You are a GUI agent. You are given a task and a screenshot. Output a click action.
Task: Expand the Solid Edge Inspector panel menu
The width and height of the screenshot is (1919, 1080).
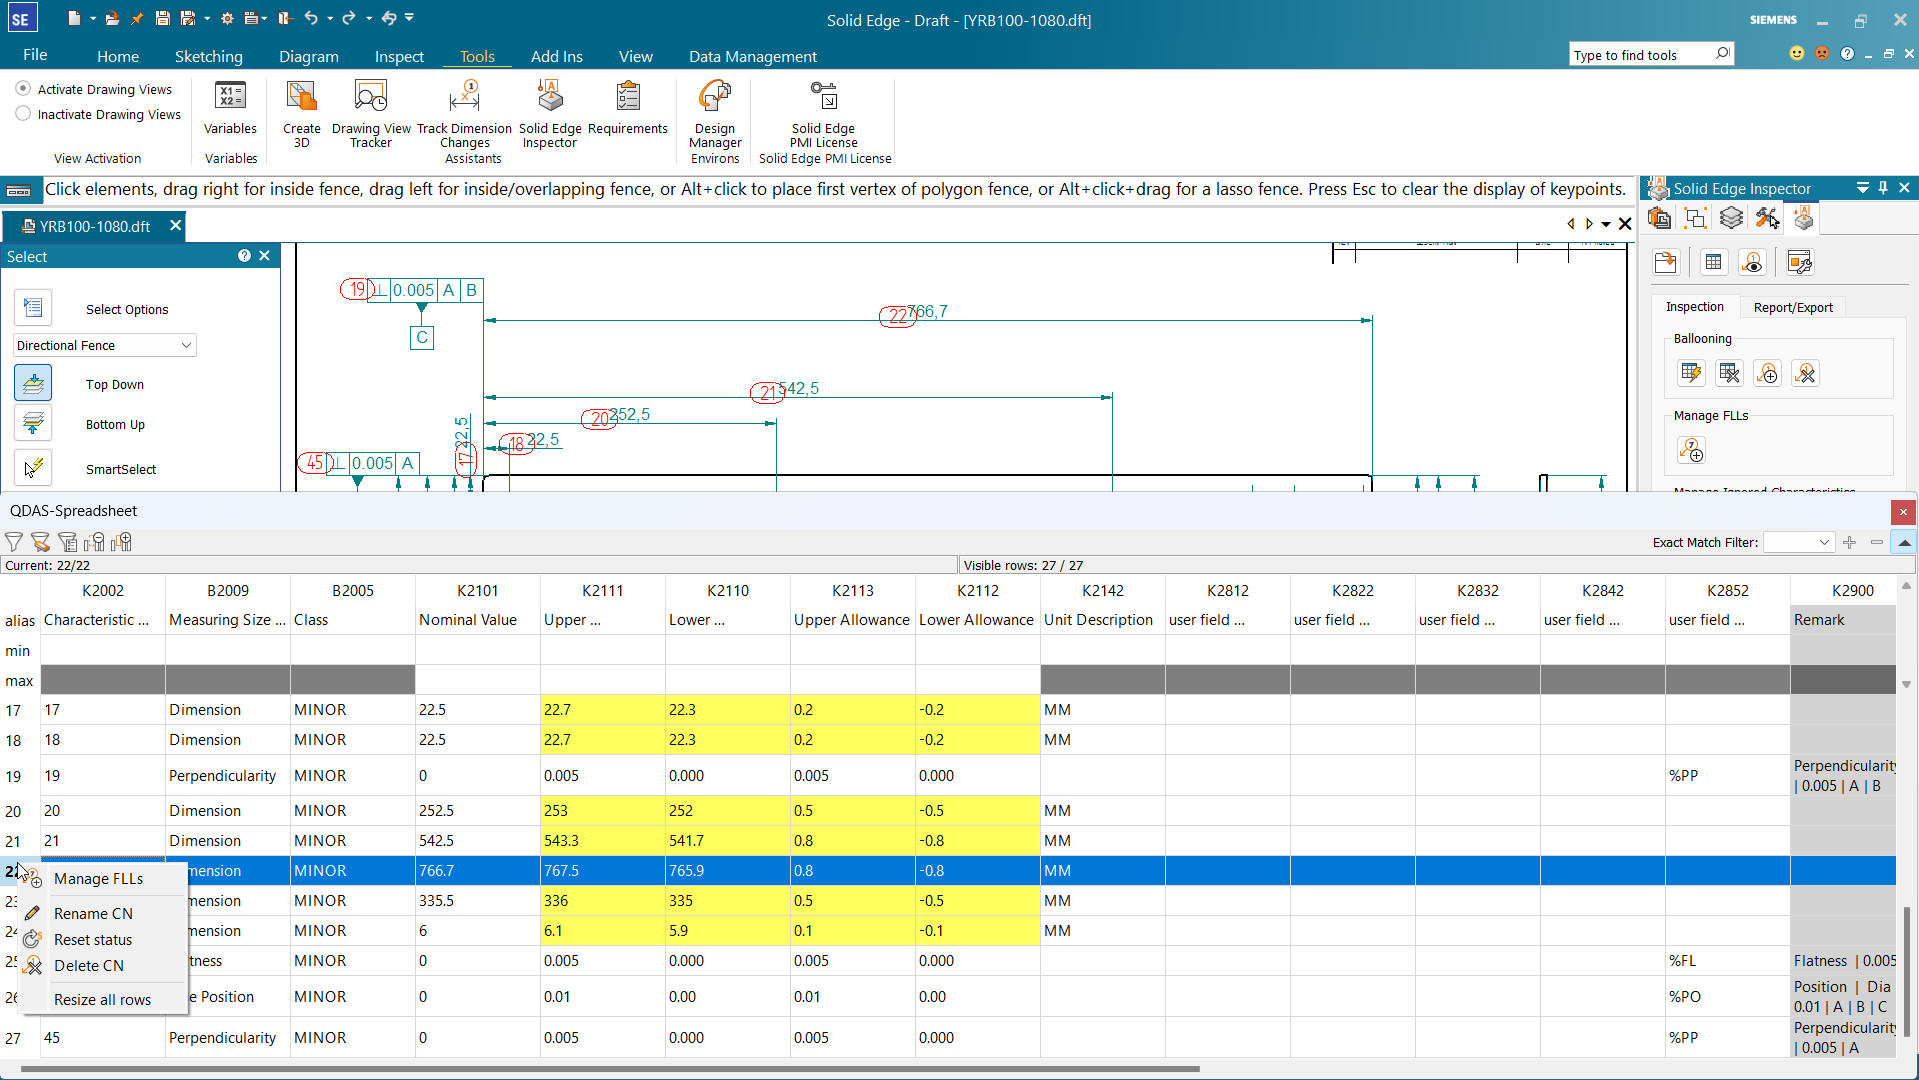tap(1862, 188)
